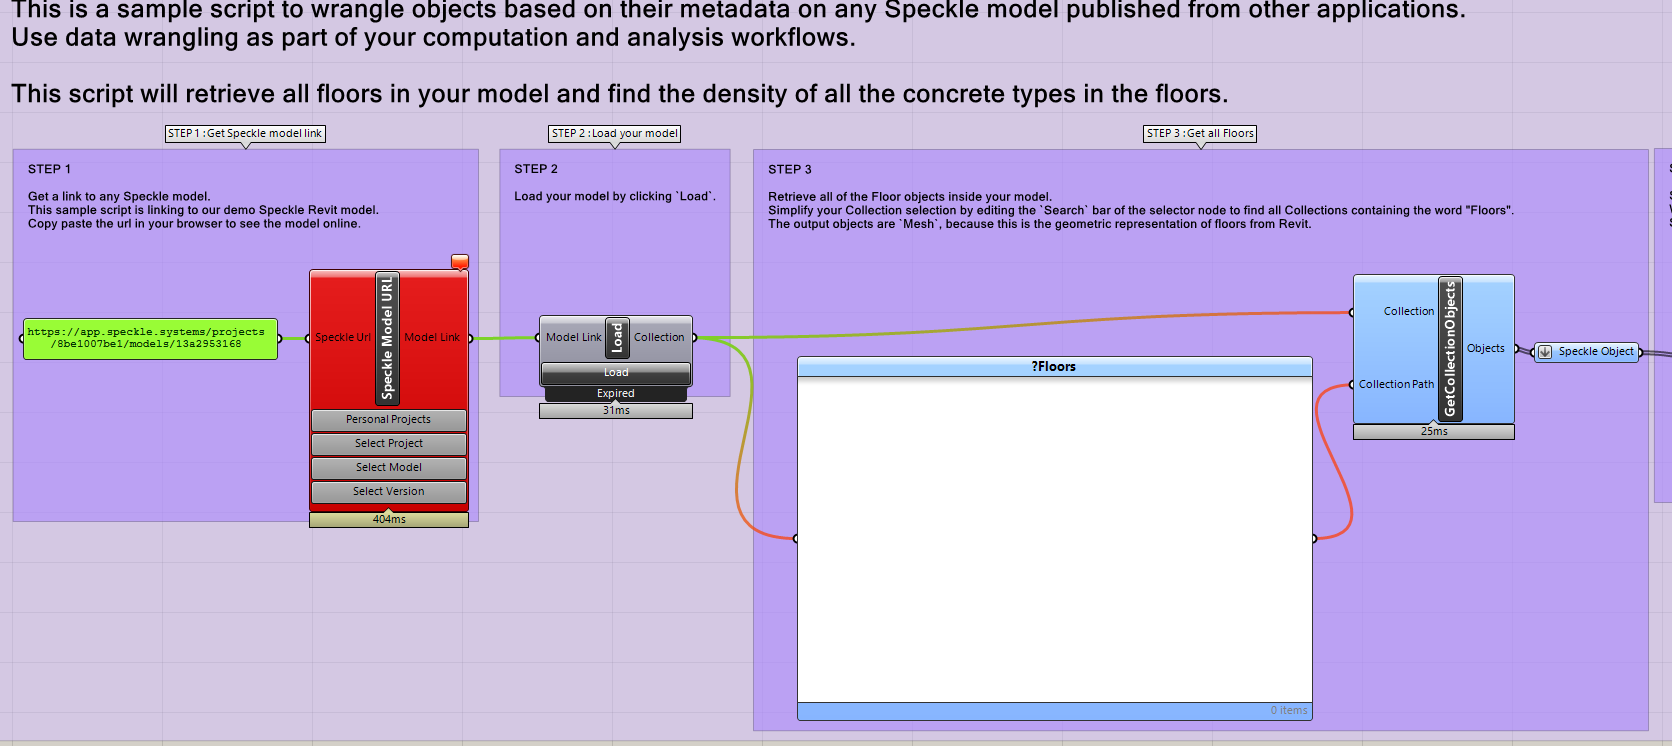Click the Model Link output of Speckle Model URL
Screen dimensions: 1672x746
[433, 338]
